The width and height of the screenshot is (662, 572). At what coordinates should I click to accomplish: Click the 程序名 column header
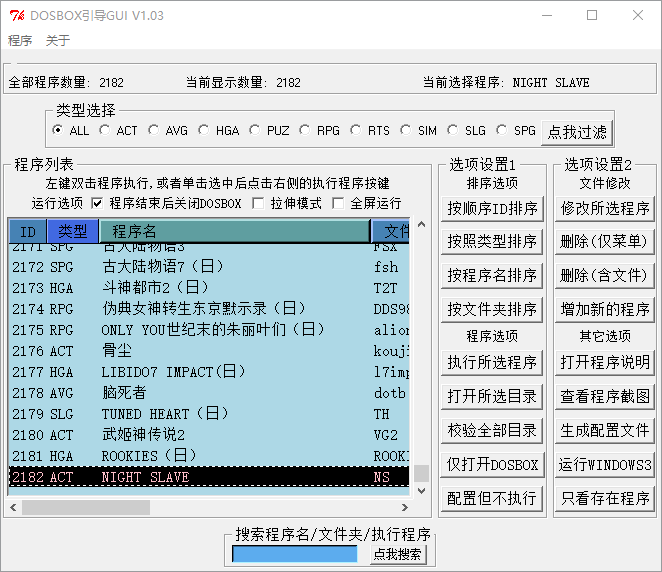click(x=234, y=231)
